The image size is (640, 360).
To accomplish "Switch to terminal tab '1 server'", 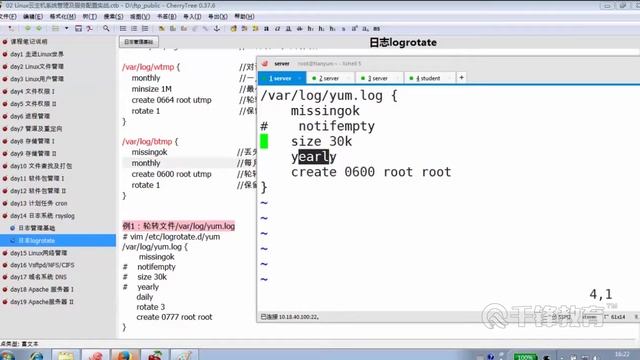I will pyautogui.click(x=282, y=78).
